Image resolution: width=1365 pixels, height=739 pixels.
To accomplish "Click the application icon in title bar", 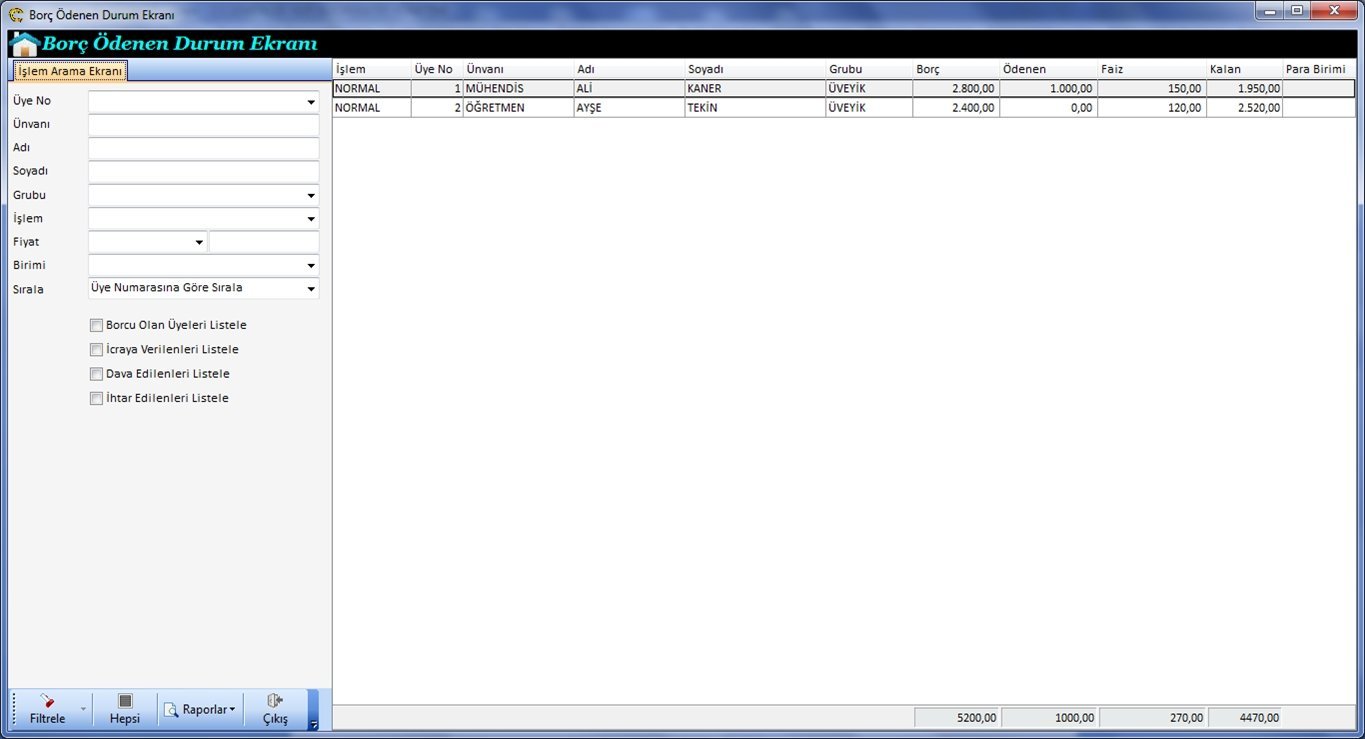I will coord(16,15).
